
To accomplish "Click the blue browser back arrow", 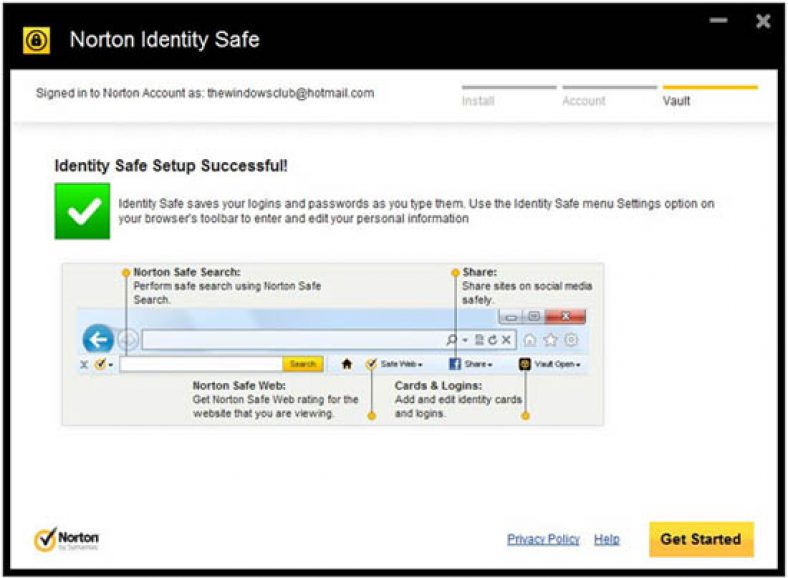I will coord(98,339).
